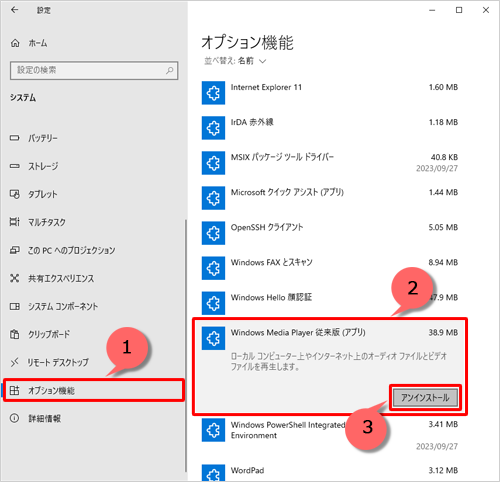
Task: Click the この PC へのプロジェクション icon
Action: [x=15, y=250]
